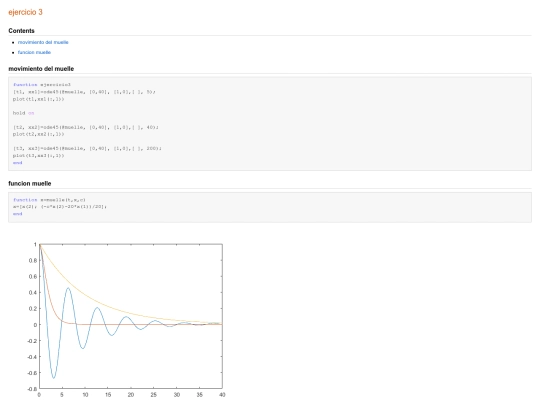Click the 'ejercicio 3' page title
The height and width of the screenshot is (405, 540).
coord(25,12)
